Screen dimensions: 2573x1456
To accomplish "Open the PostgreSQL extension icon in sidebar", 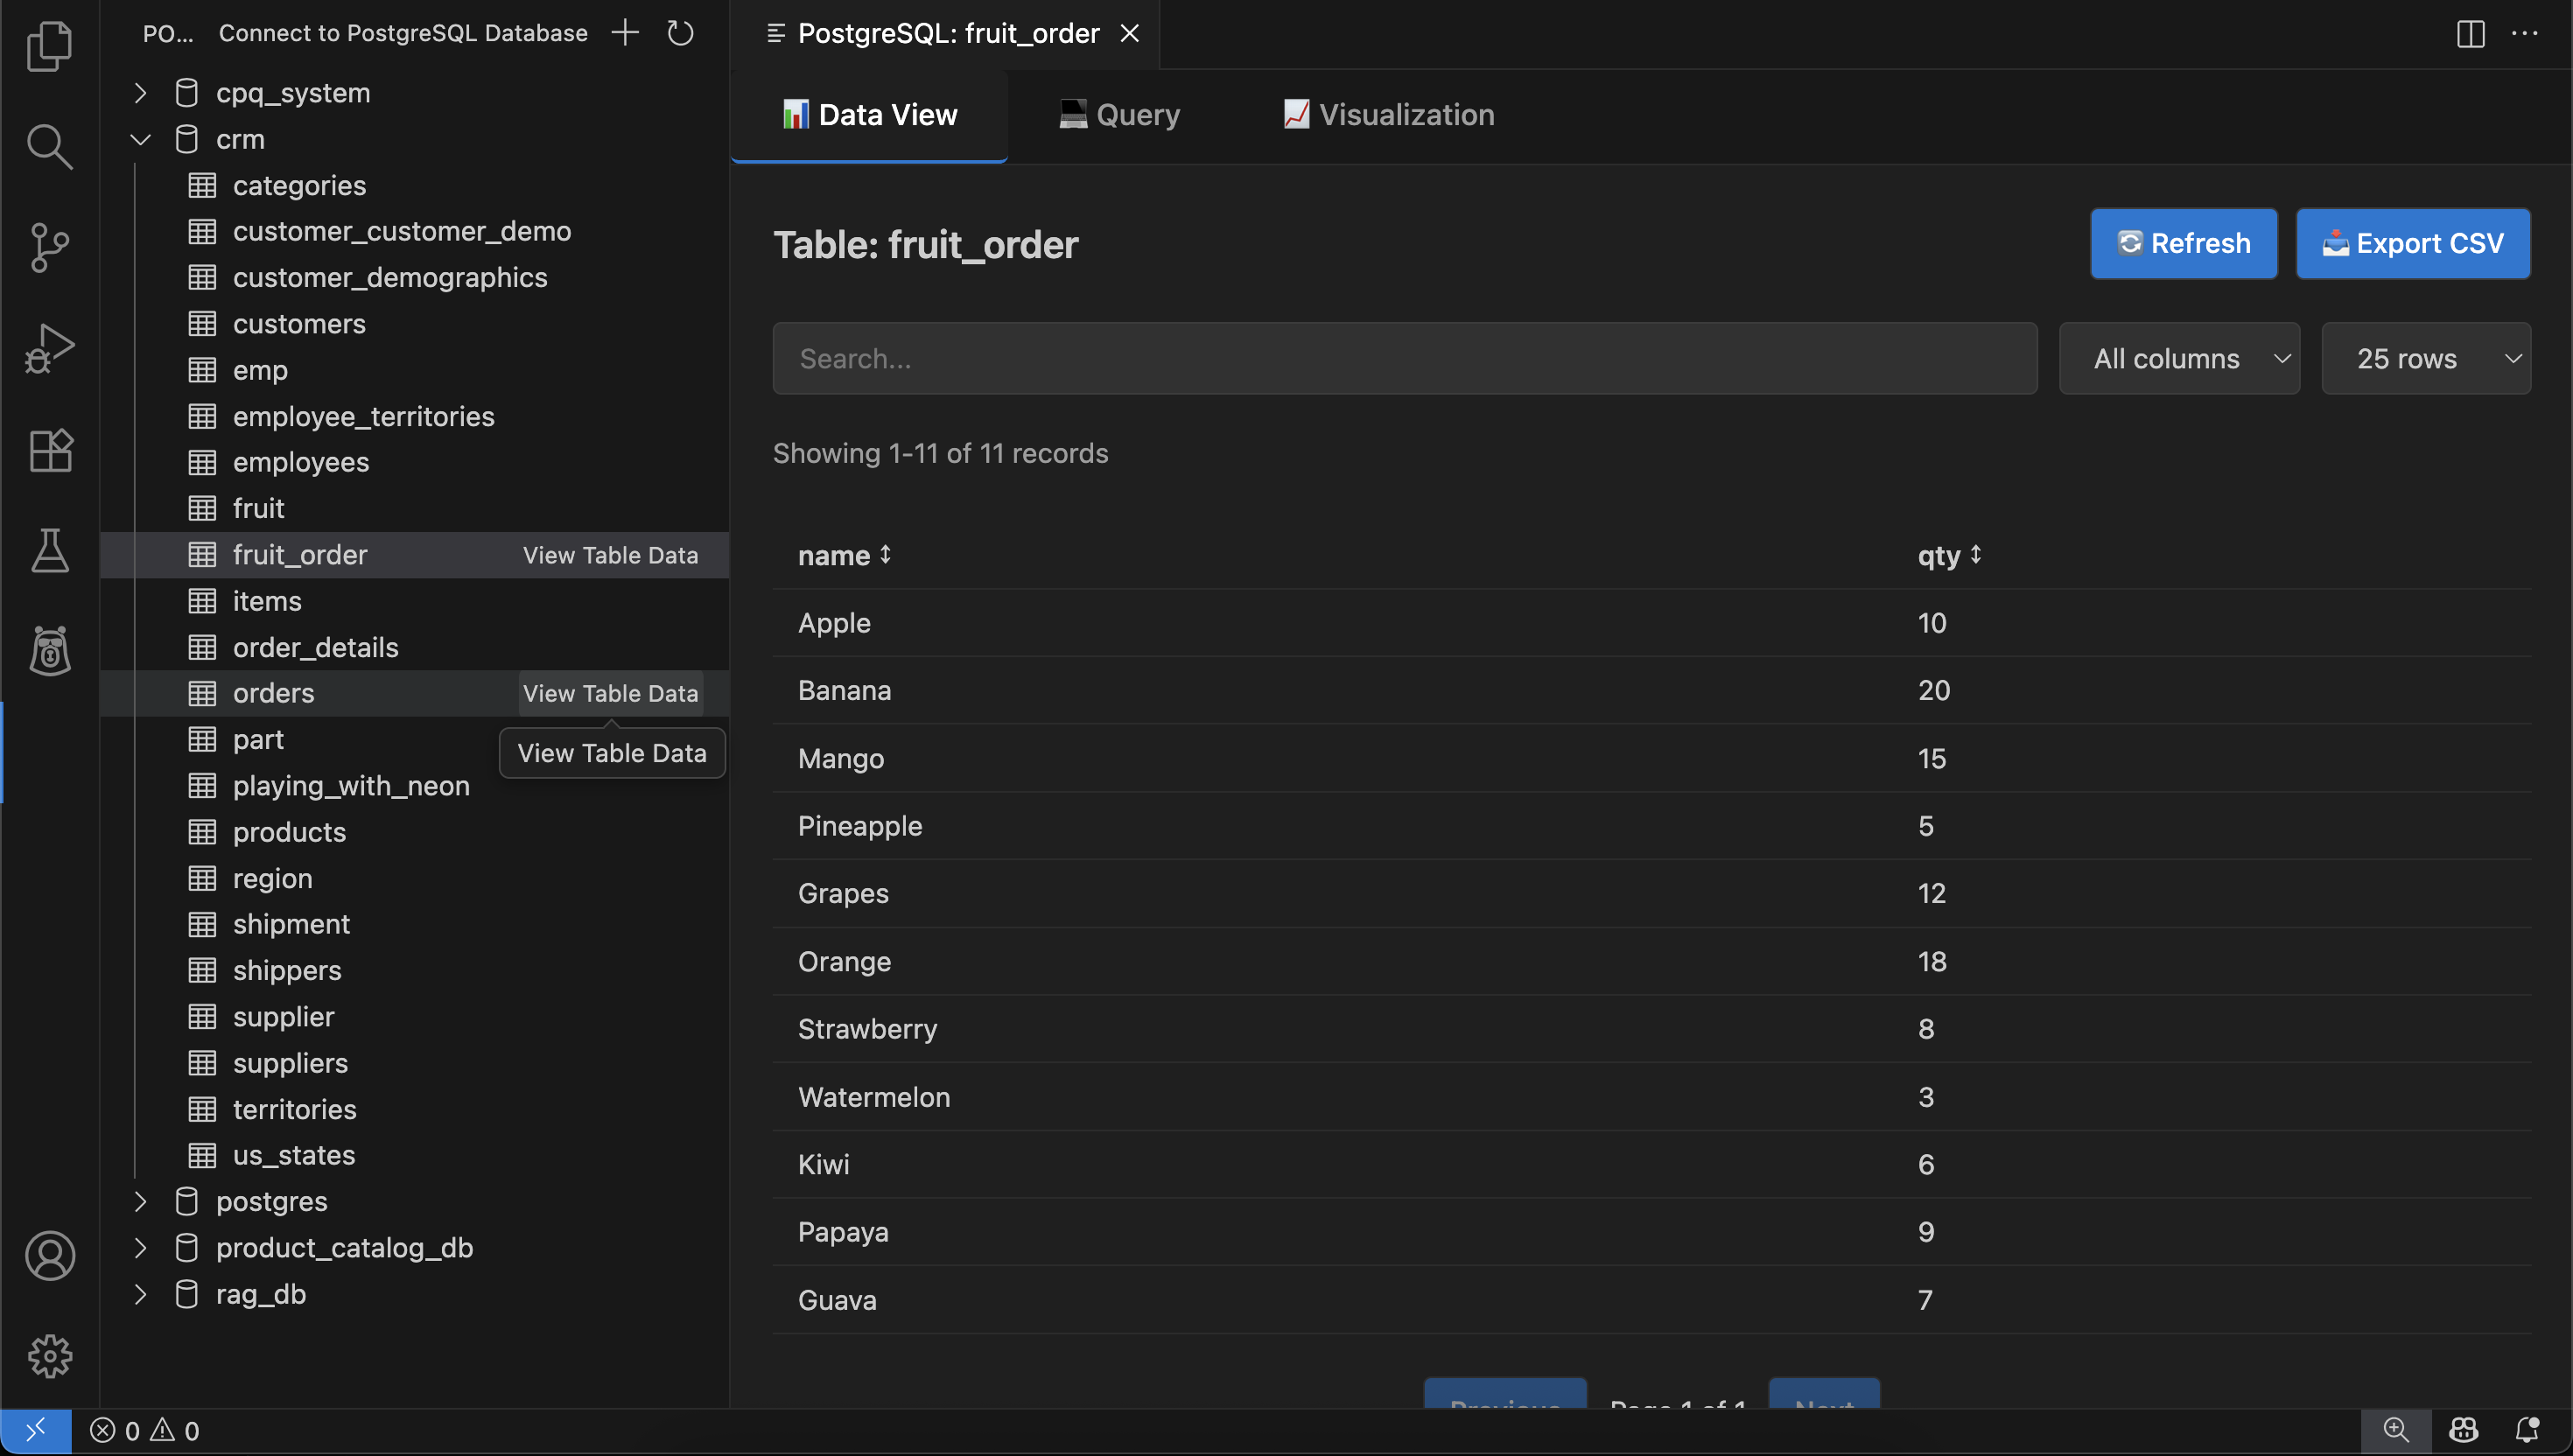I will (x=49, y=652).
